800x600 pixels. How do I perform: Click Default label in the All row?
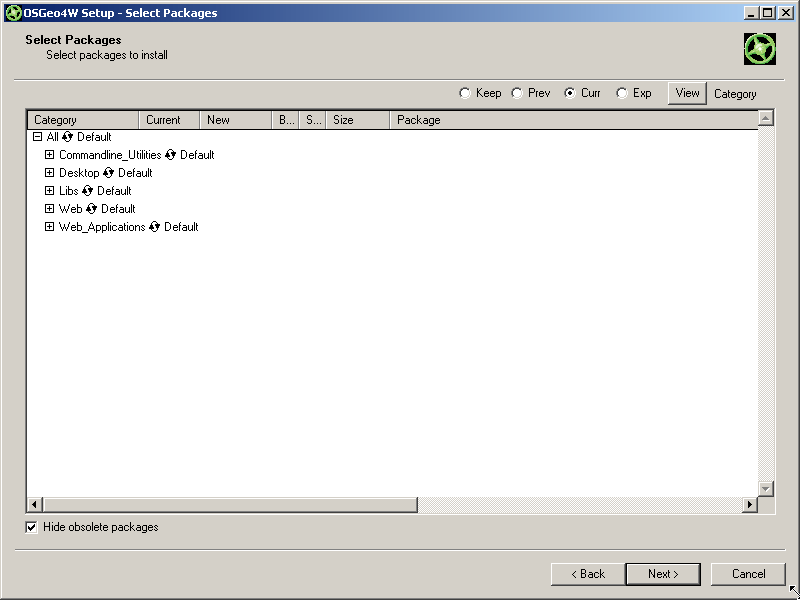tap(94, 137)
